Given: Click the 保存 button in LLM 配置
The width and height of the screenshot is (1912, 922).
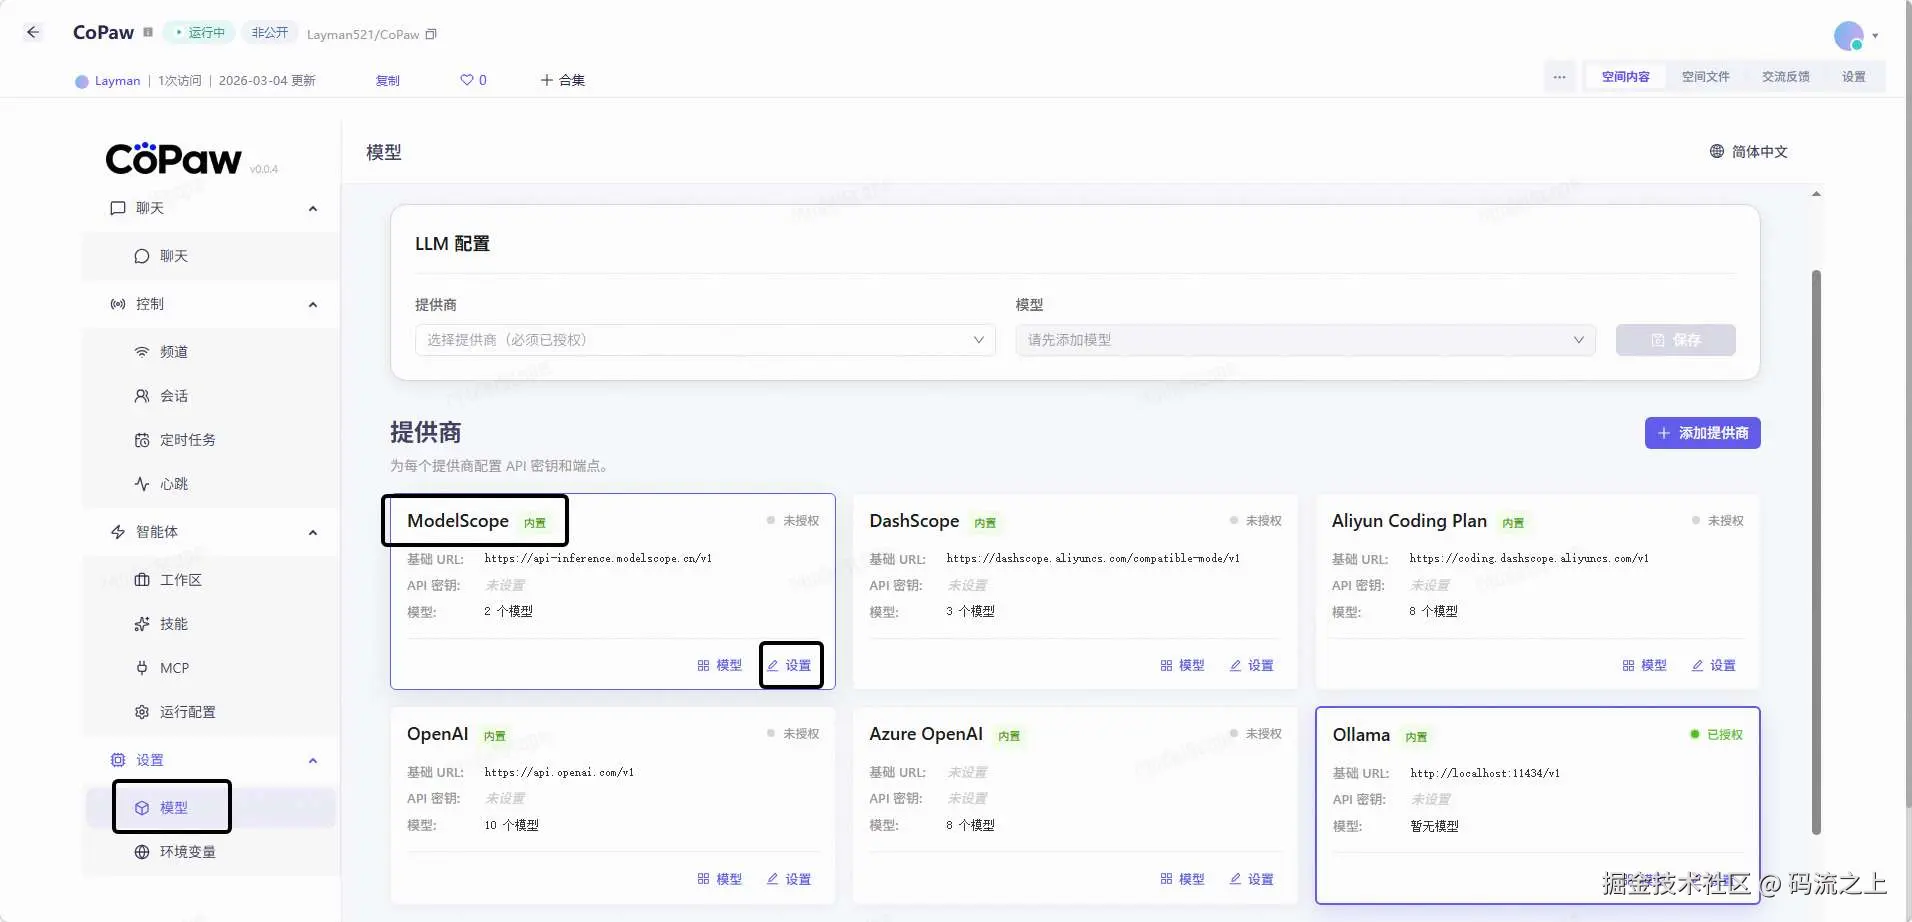Looking at the screenshot, I should click(1676, 340).
